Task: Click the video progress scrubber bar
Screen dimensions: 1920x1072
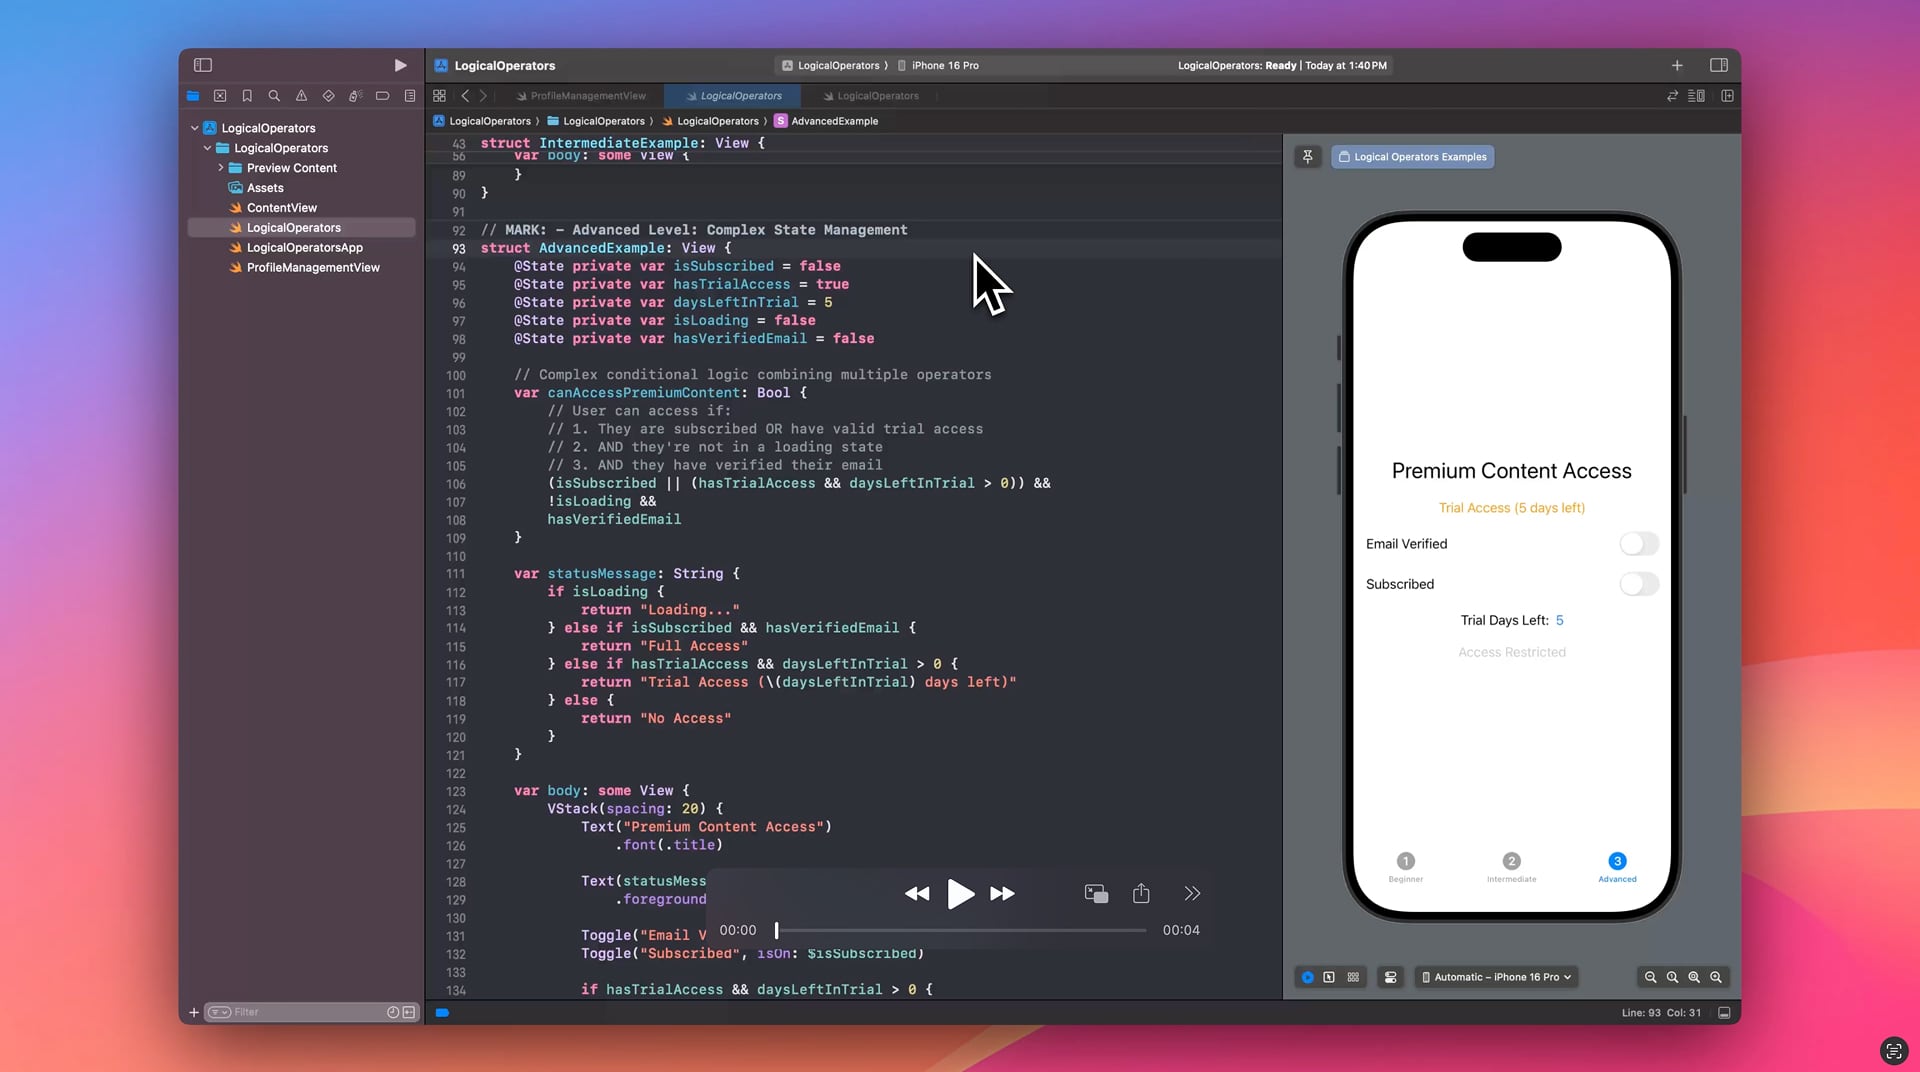Action: tap(961, 930)
